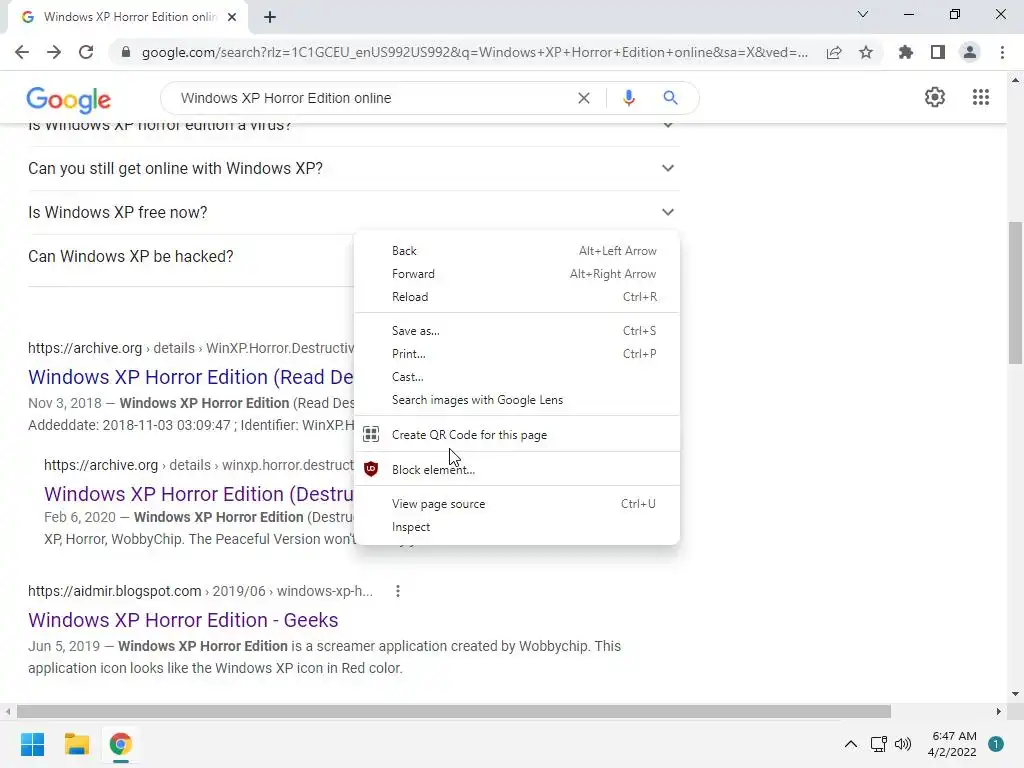The height and width of the screenshot is (768, 1024).
Task: Click the scroll-left arrow of horizontal scrollbar
Action: [x=8, y=711]
